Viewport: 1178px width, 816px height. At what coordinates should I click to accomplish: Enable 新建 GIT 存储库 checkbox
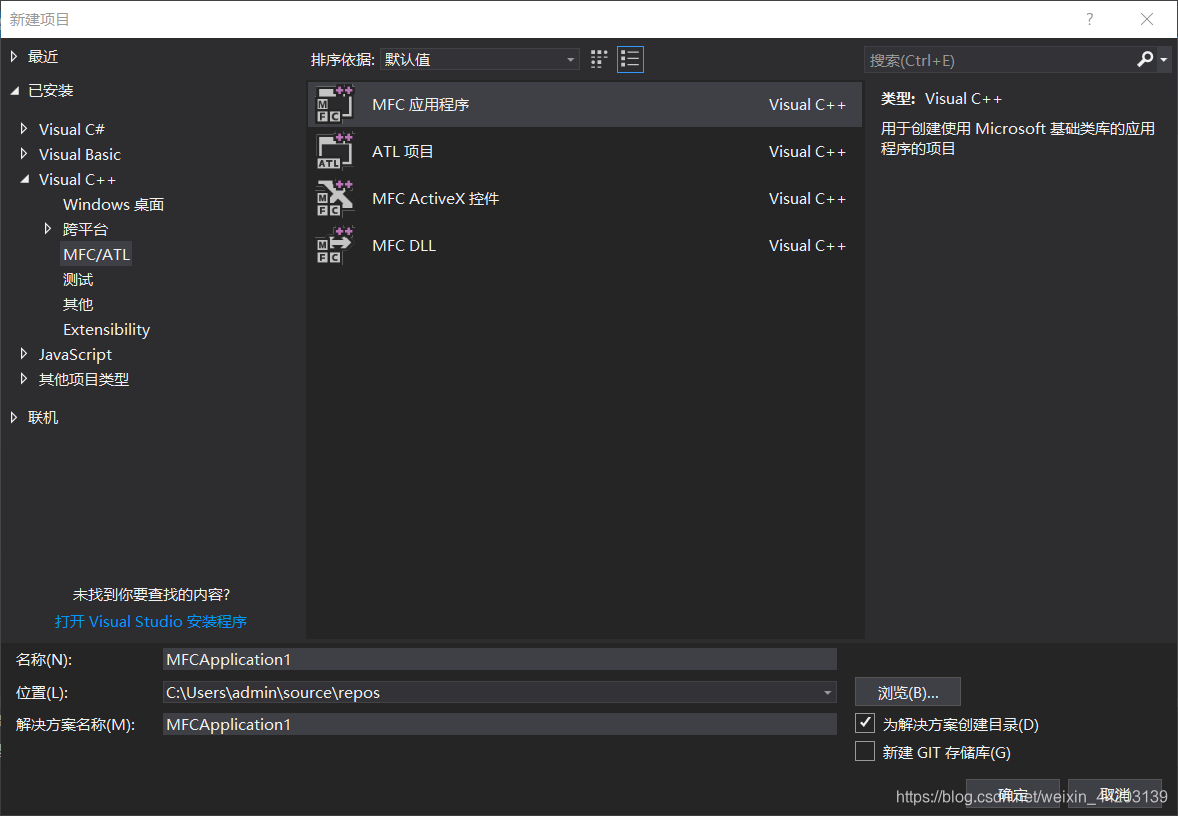(x=865, y=751)
